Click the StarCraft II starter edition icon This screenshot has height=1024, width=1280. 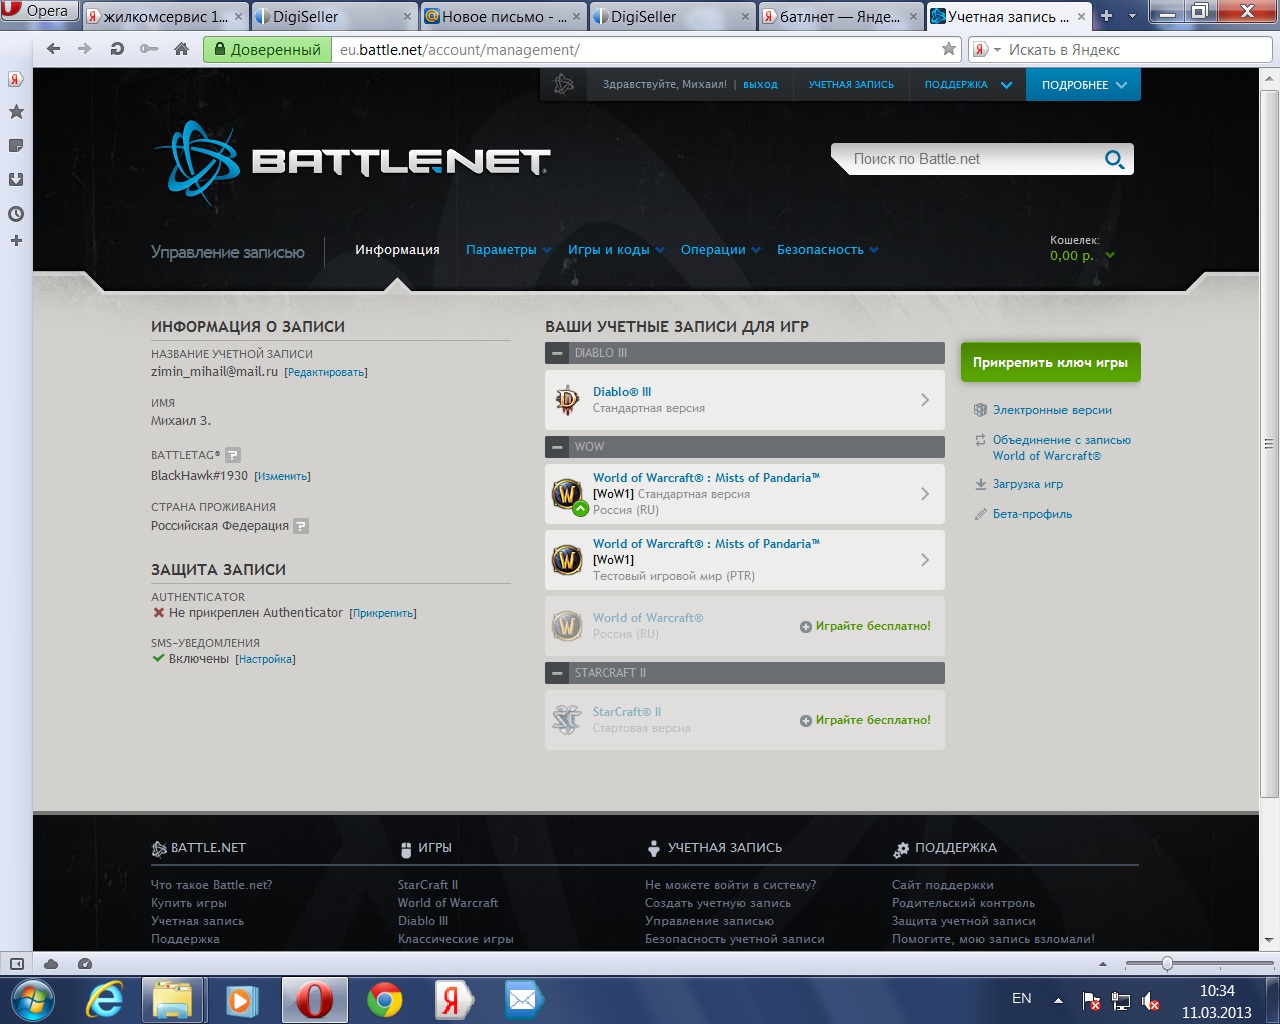coord(567,720)
